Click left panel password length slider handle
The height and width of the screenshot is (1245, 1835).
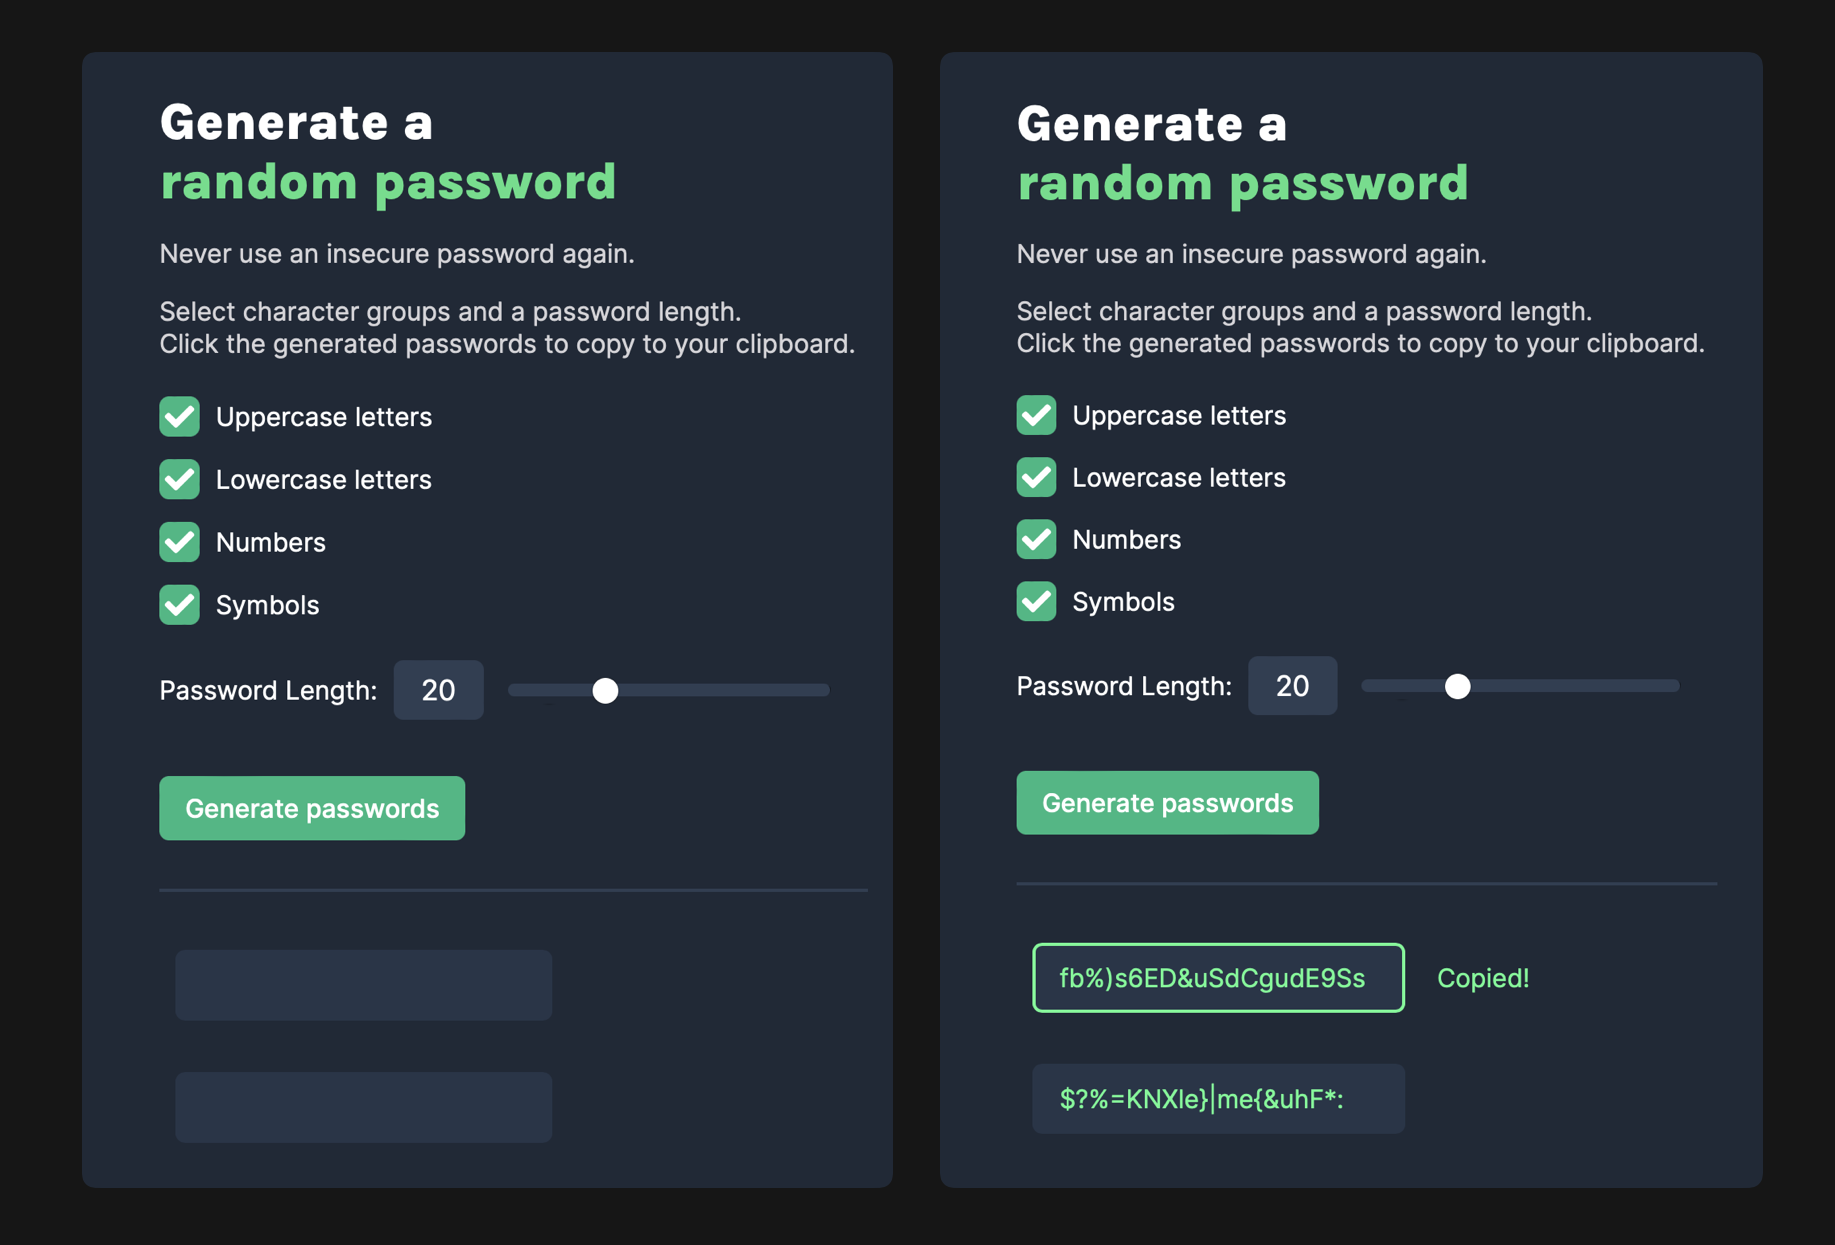[605, 690]
